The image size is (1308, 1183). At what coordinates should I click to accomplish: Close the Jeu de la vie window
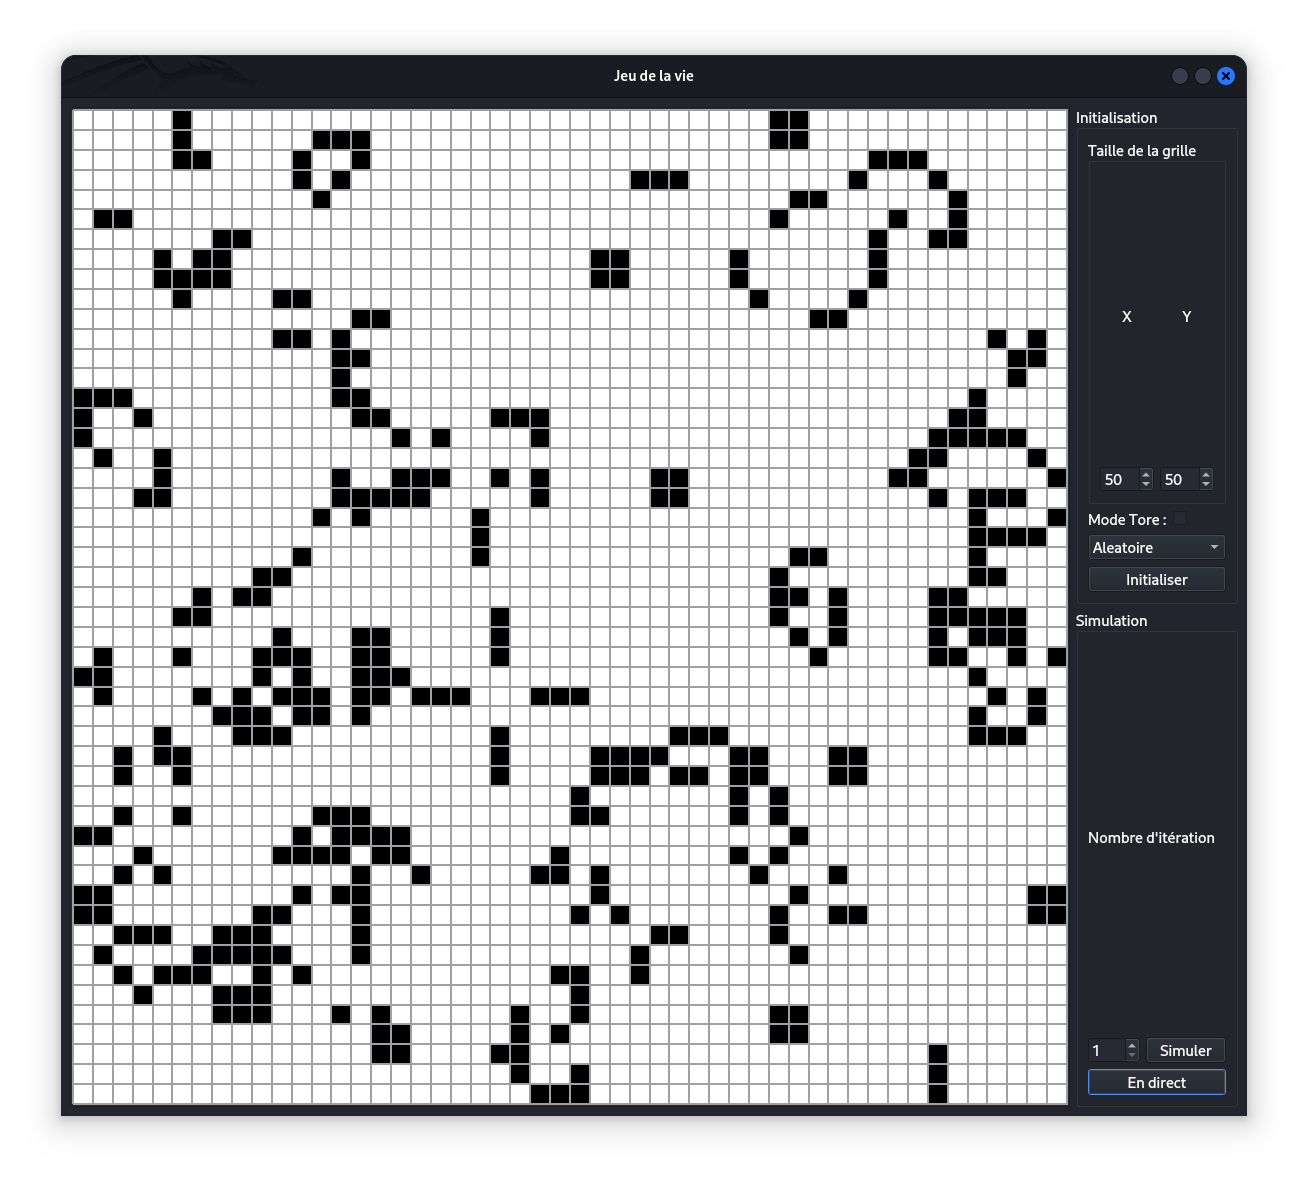[x=1226, y=76]
